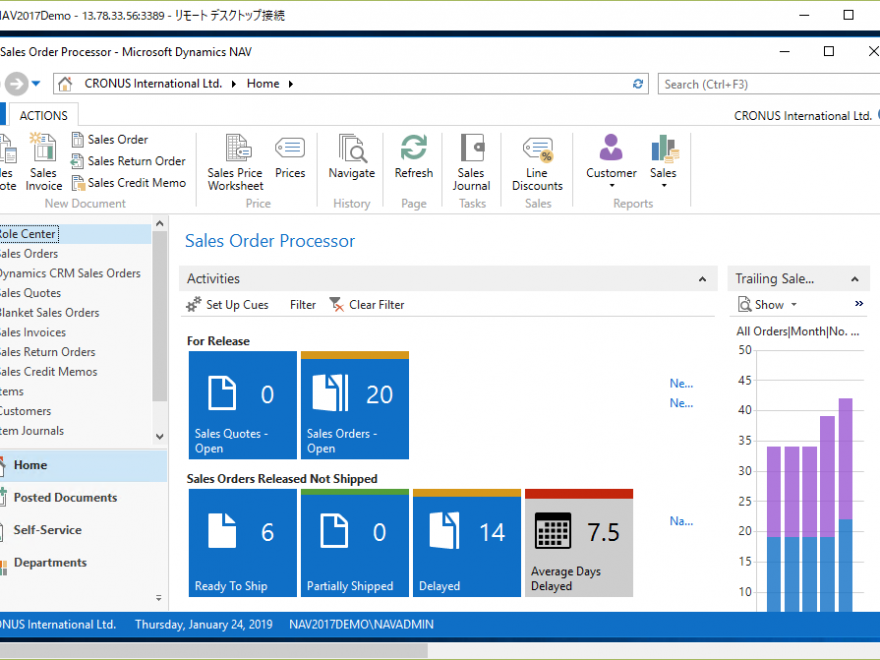Viewport: 880px width, 660px height.
Task: Click the refresh icon in the address bar
Action: pyautogui.click(x=638, y=84)
